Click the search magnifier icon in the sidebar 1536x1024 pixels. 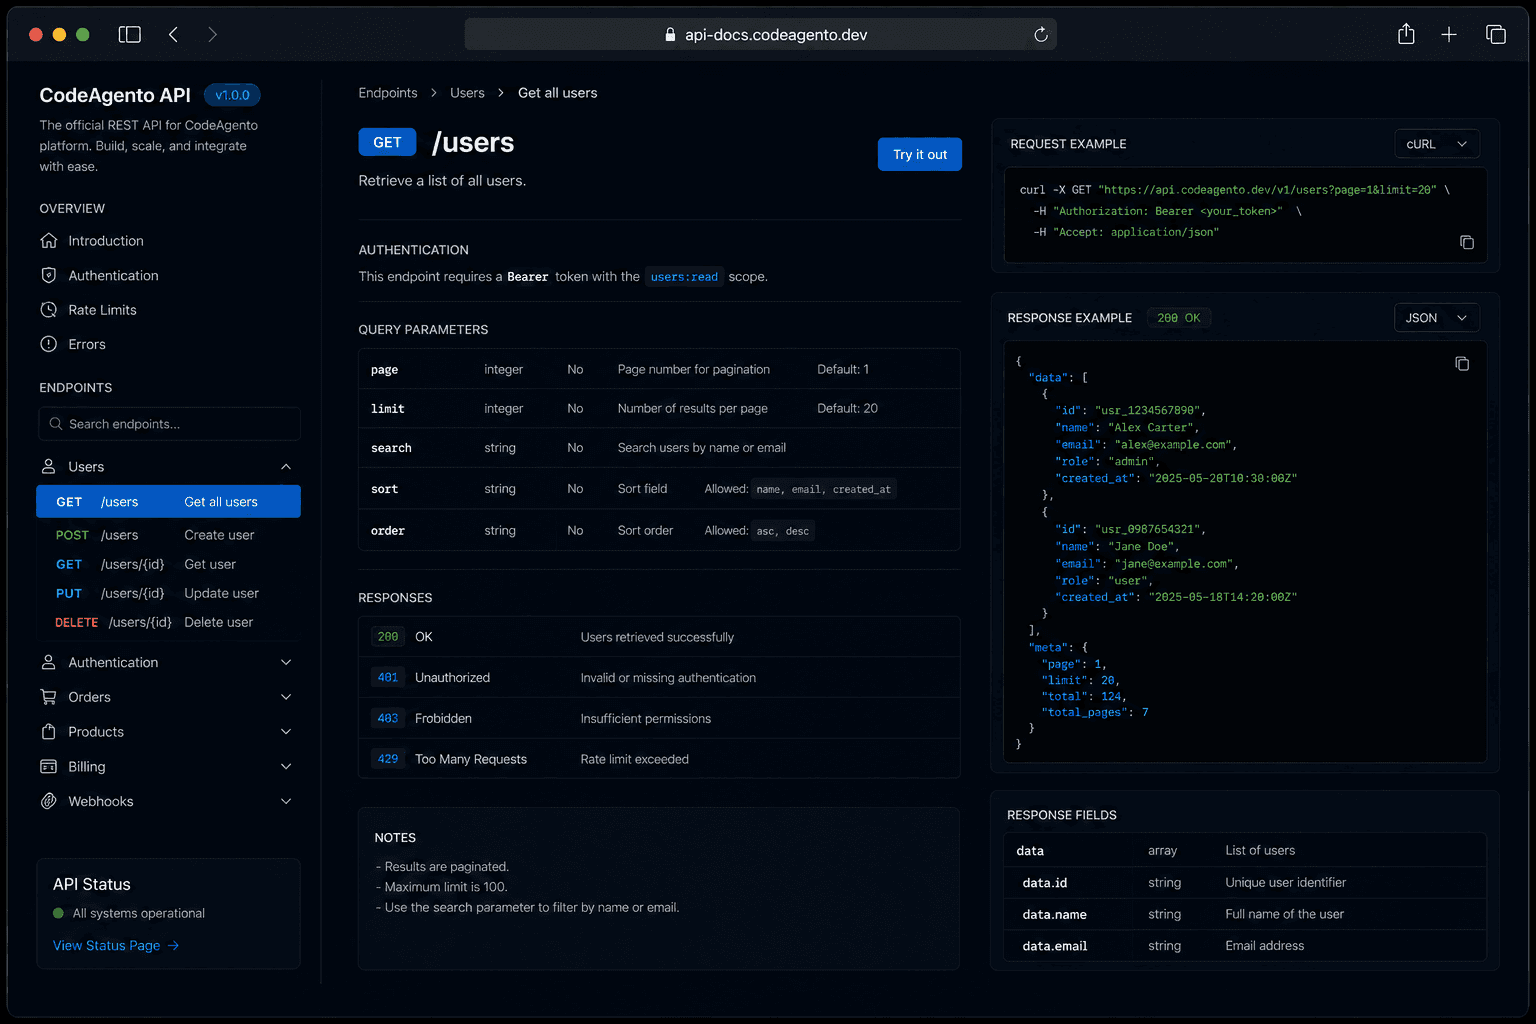(x=56, y=424)
